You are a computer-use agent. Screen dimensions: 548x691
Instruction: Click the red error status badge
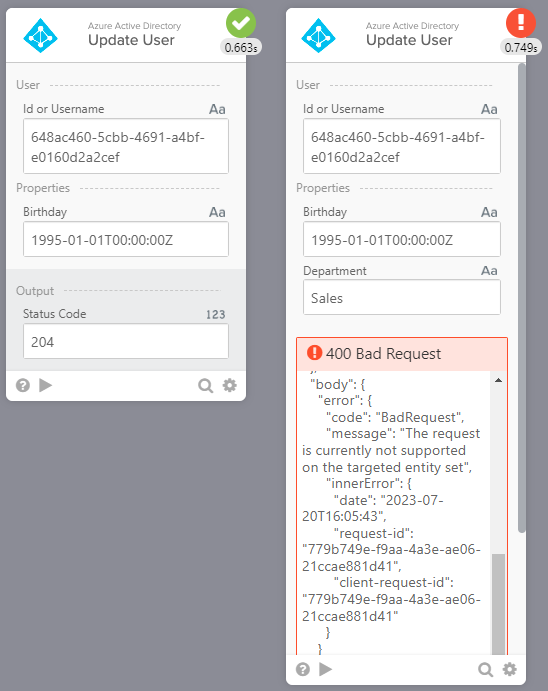(x=521, y=23)
